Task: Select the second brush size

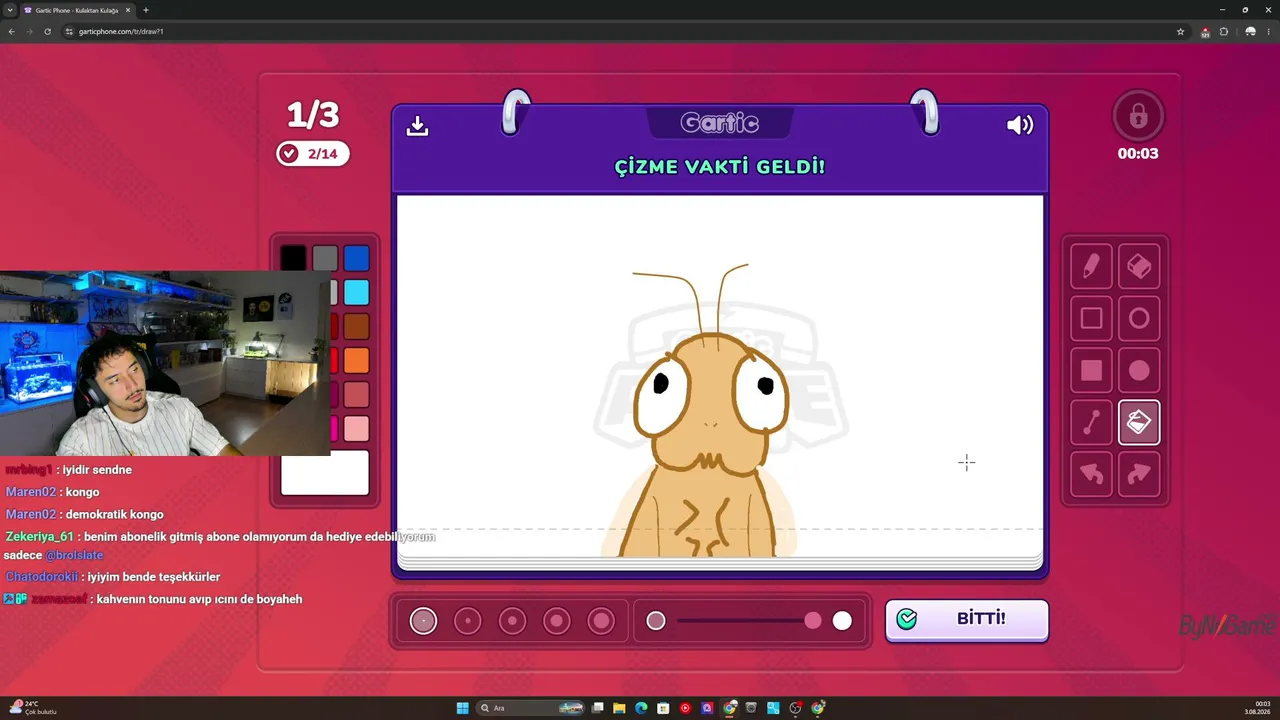Action: (x=468, y=621)
